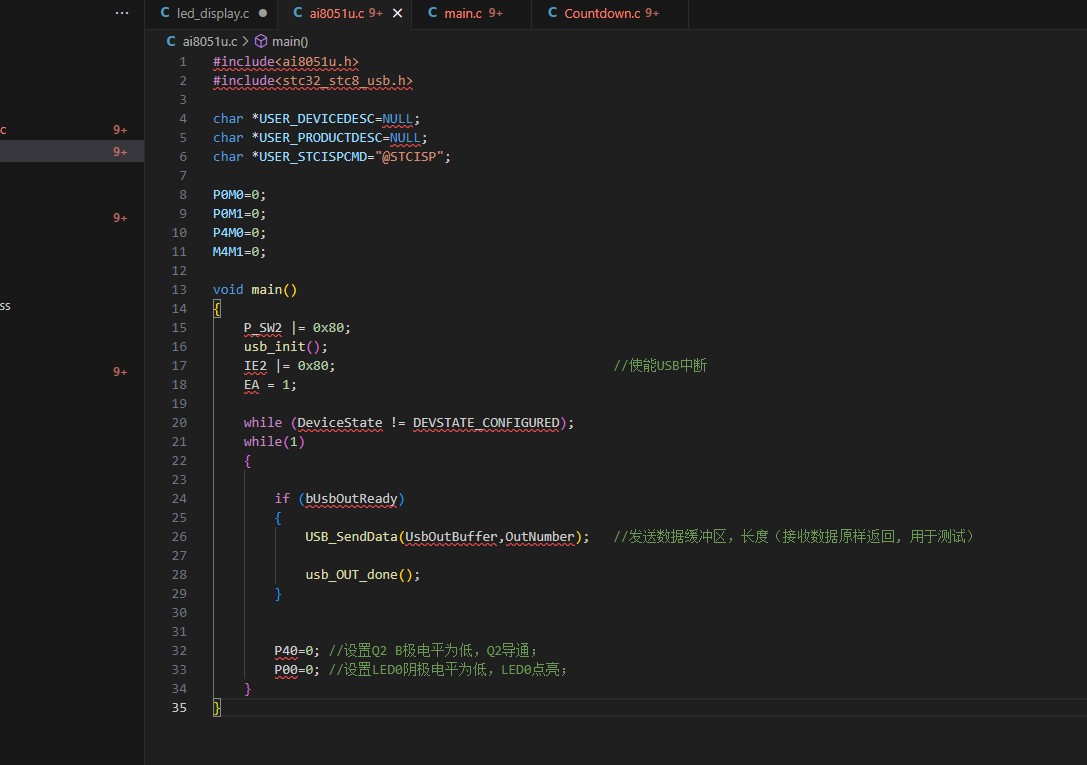This screenshot has width=1087, height=765.
Task: Select main() symbol in the breadcrumb
Action: (x=290, y=42)
